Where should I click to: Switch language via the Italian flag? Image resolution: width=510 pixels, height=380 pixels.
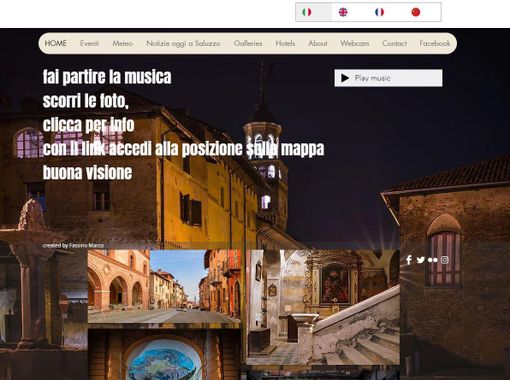tap(307, 12)
